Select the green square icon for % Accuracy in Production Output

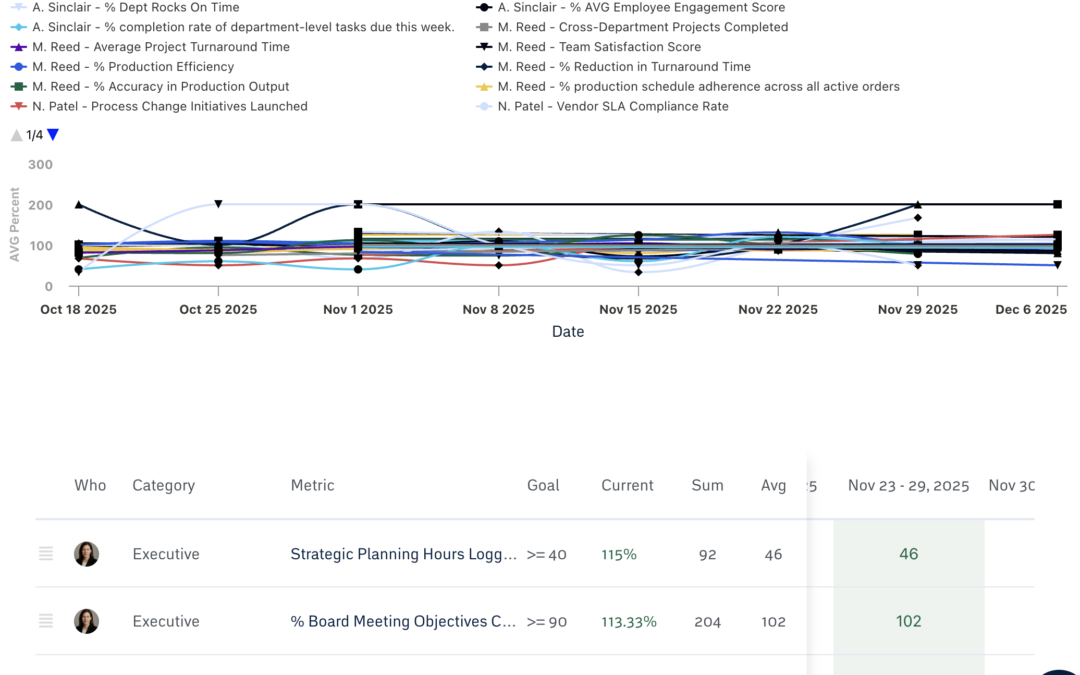point(17,86)
